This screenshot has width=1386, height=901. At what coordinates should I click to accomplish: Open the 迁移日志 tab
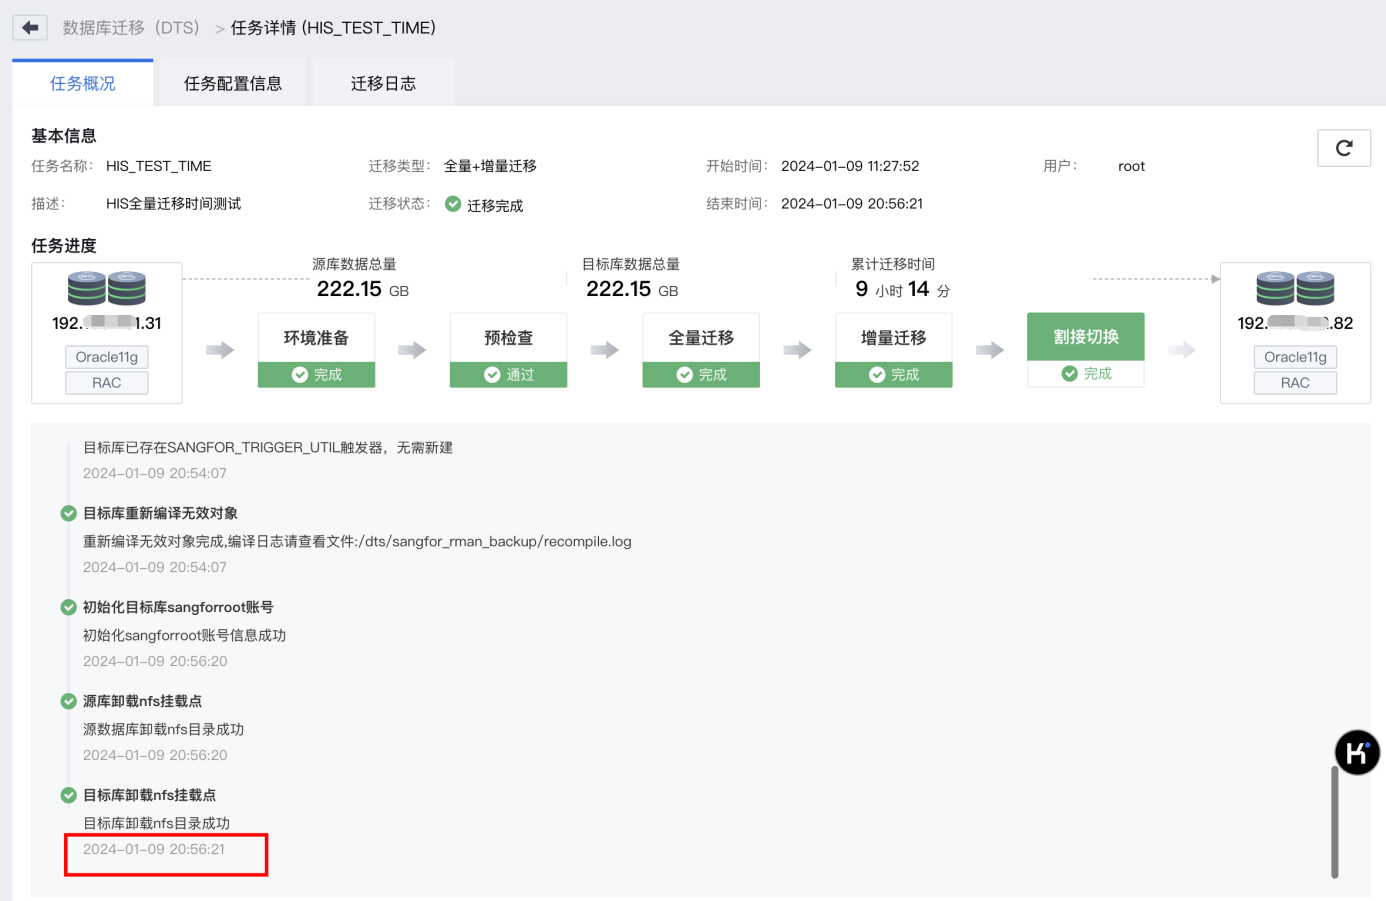point(383,82)
